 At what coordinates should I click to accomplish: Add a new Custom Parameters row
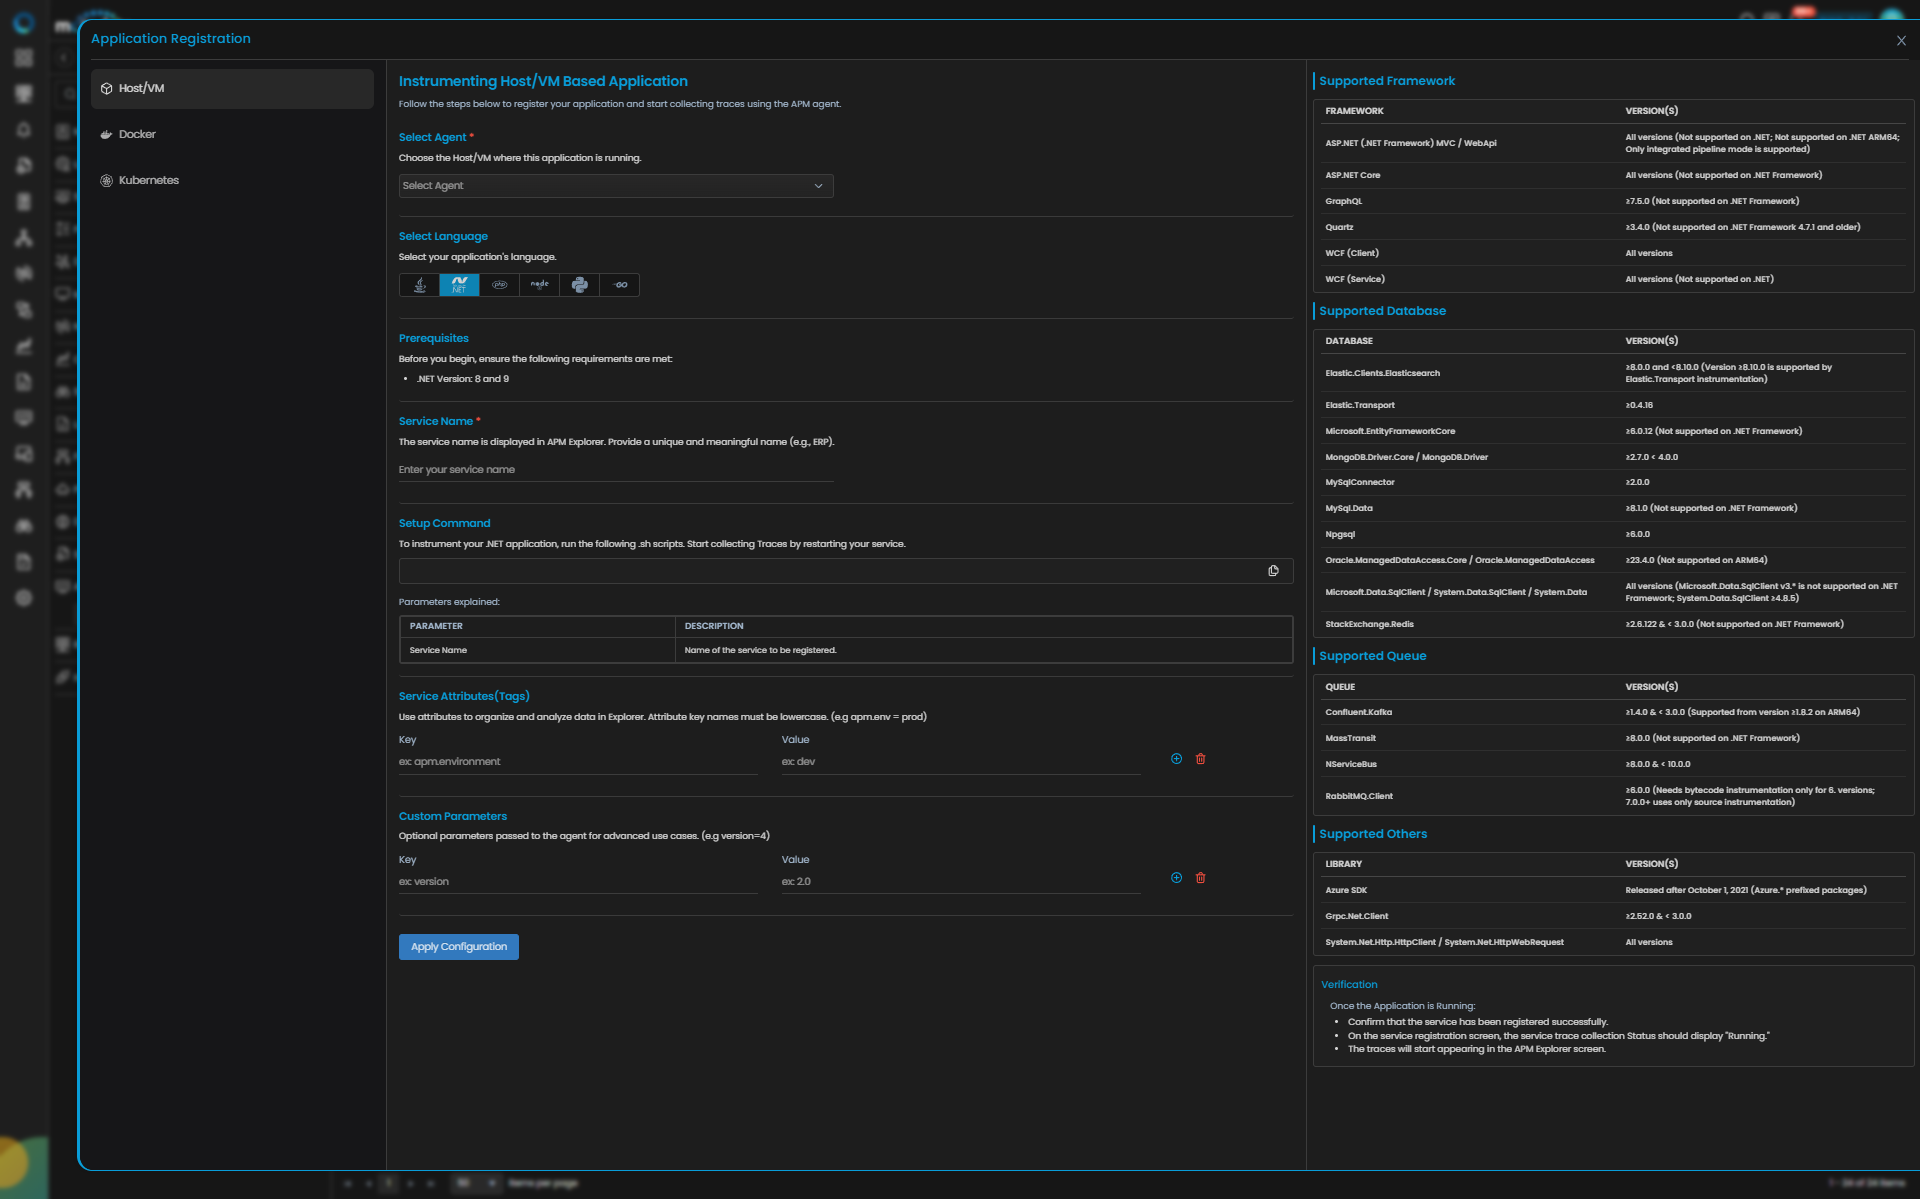pyautogui.click(x=1176, y=878)
